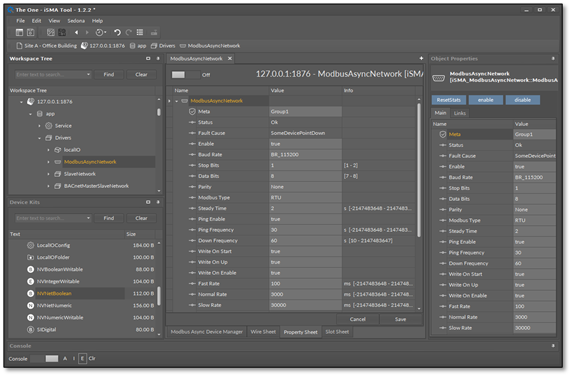Click the Baud Rate value field

(305, 155)
